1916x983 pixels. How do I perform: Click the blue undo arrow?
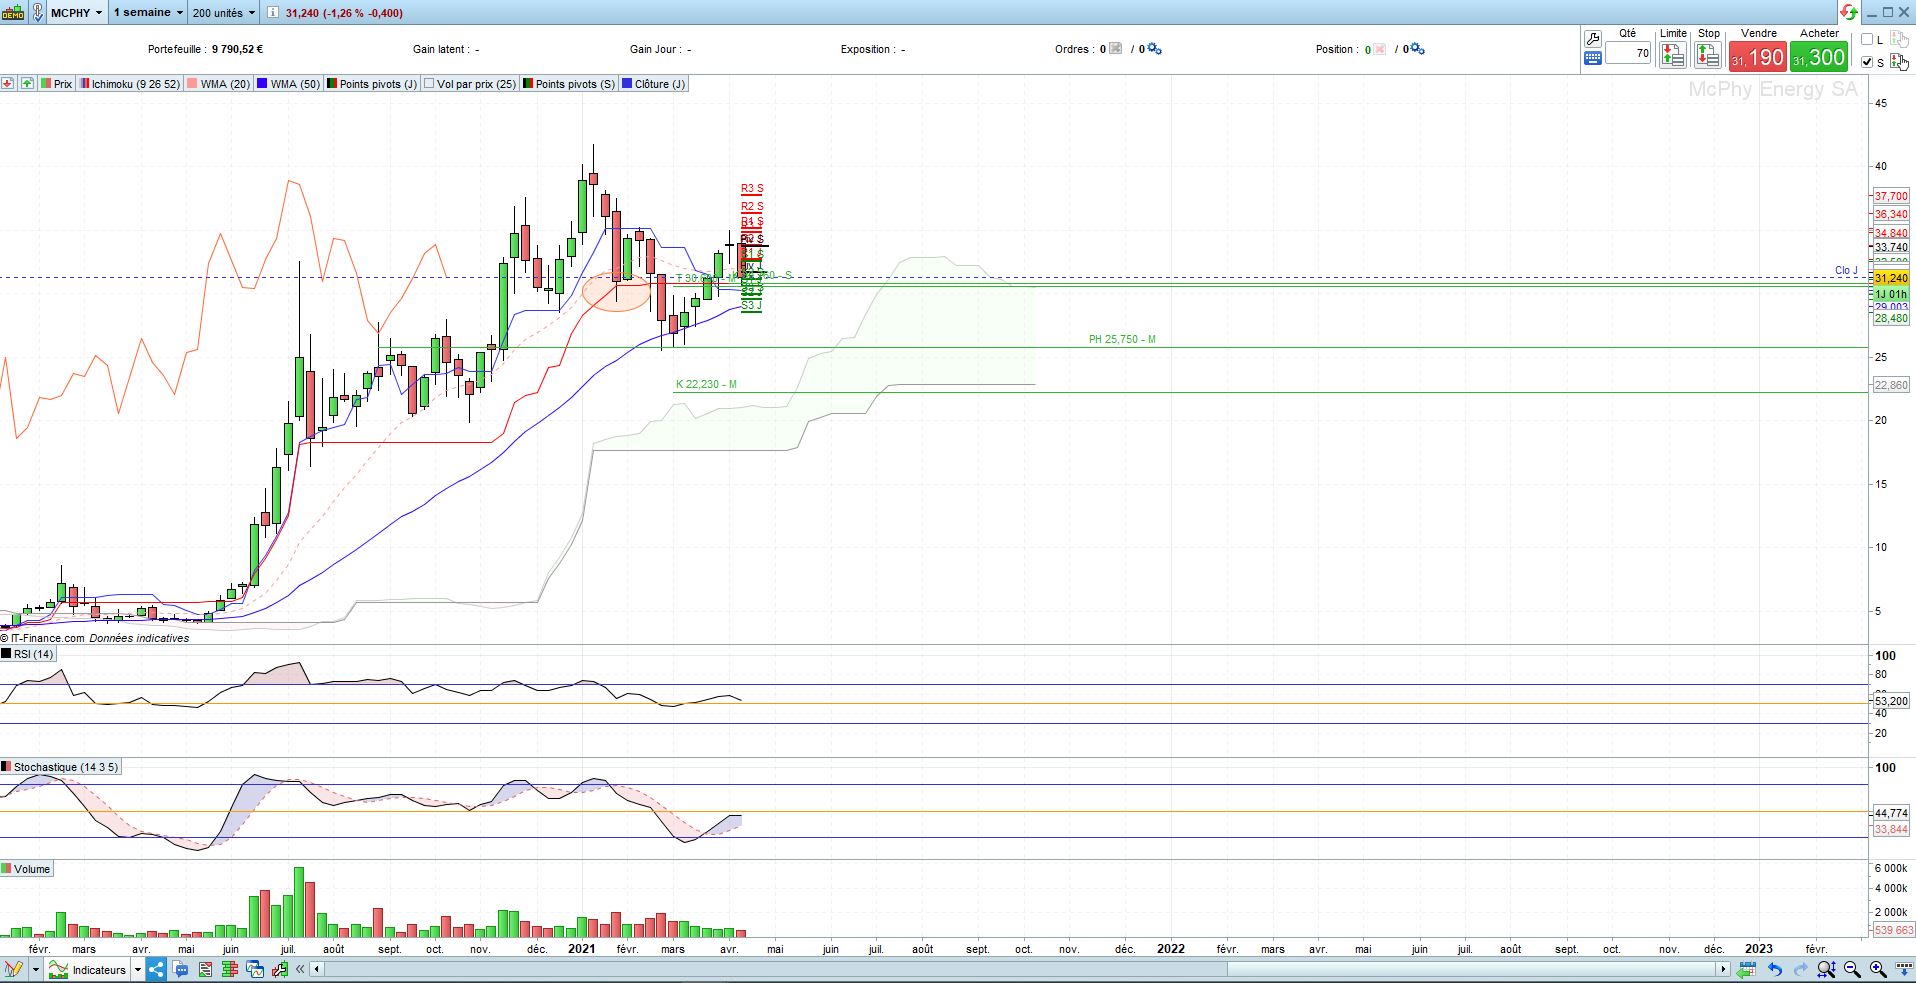pyautogui.click(x=1775, y=969)
